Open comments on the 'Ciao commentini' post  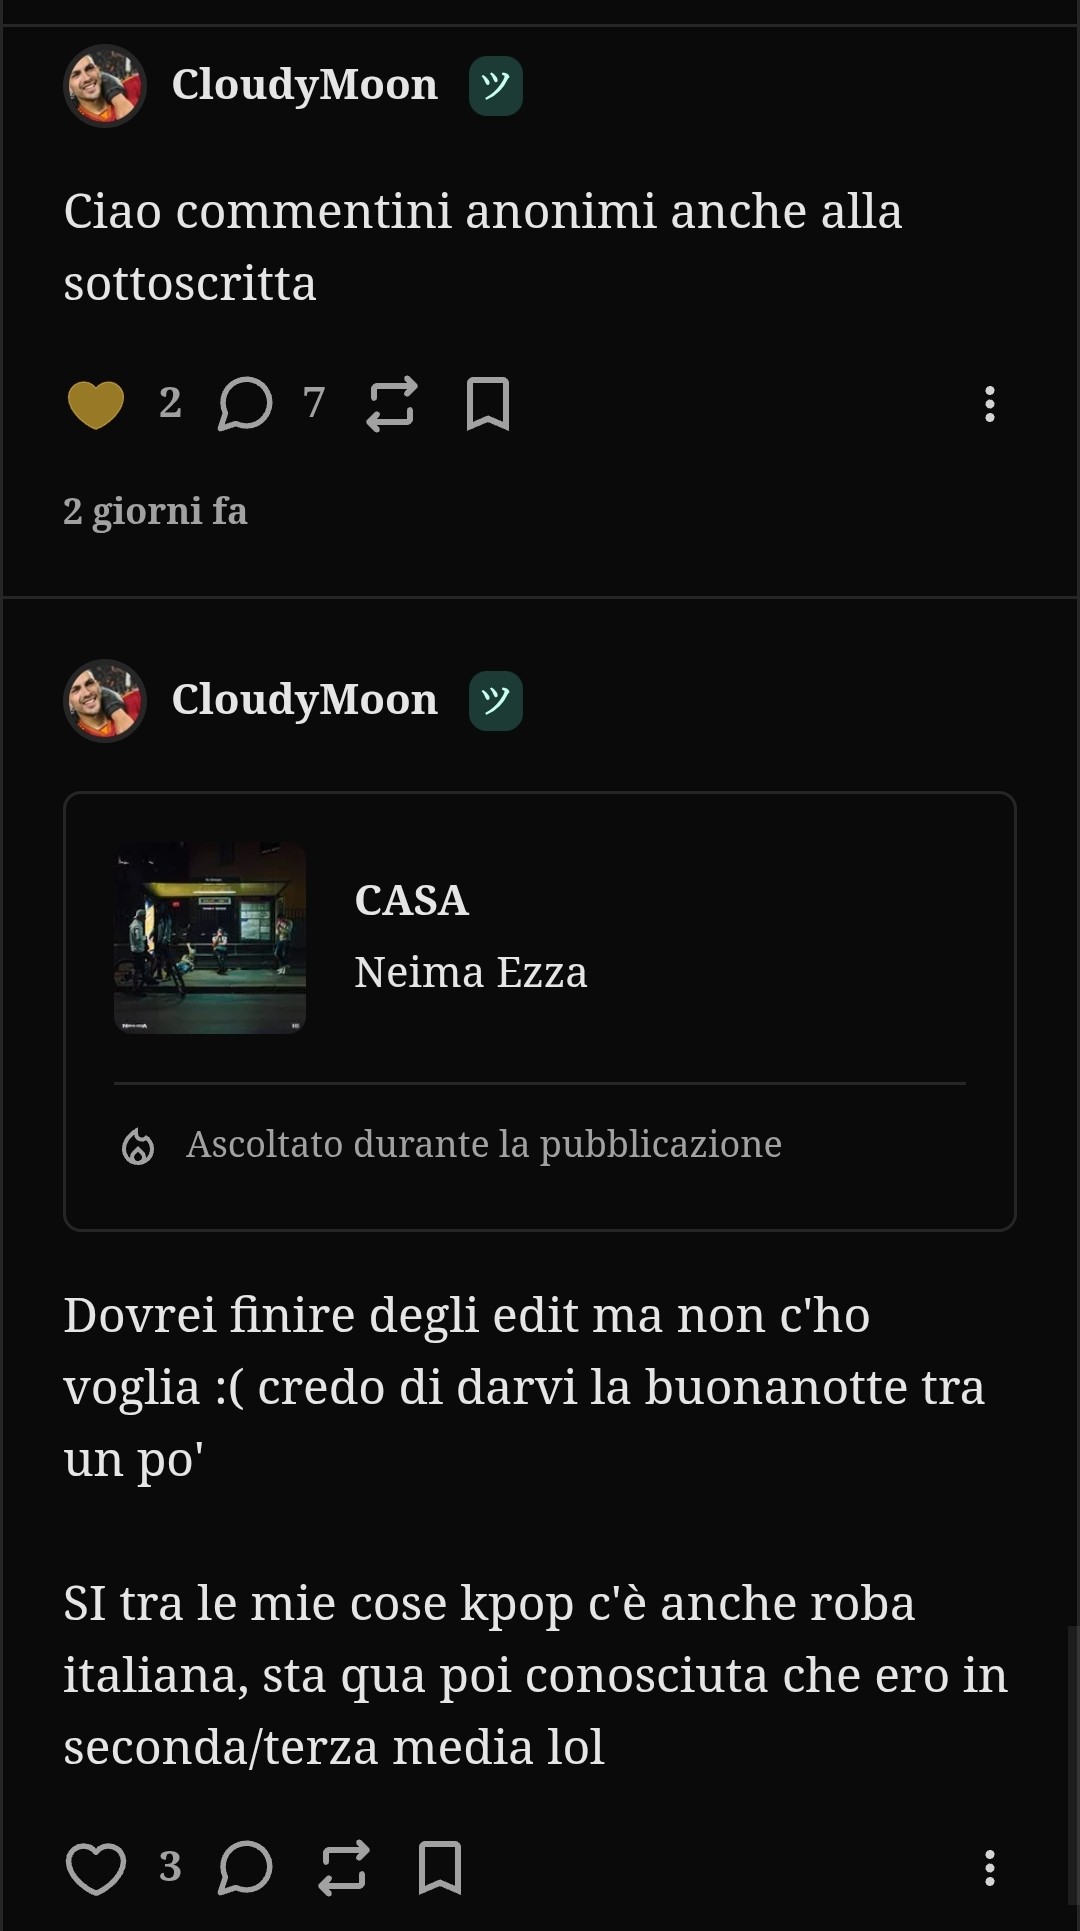pyautogui.click(x=245, y=404)
